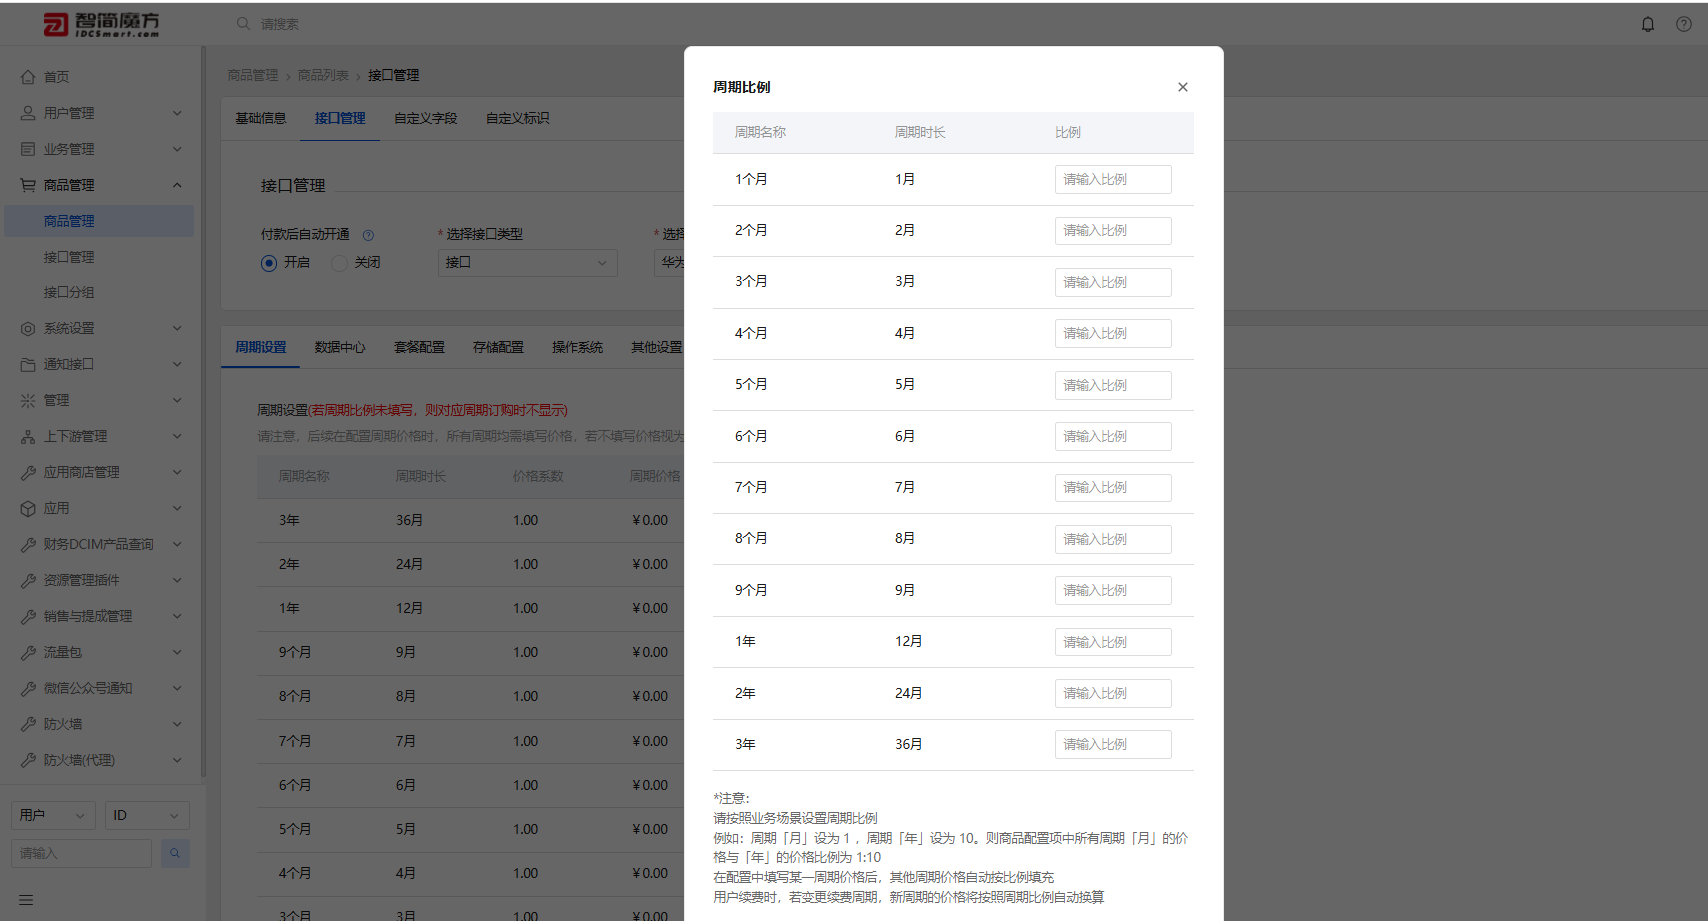Click the 3年 ratio input field
Screen dimensions: 1708x921
click(x=1113, y=744)
